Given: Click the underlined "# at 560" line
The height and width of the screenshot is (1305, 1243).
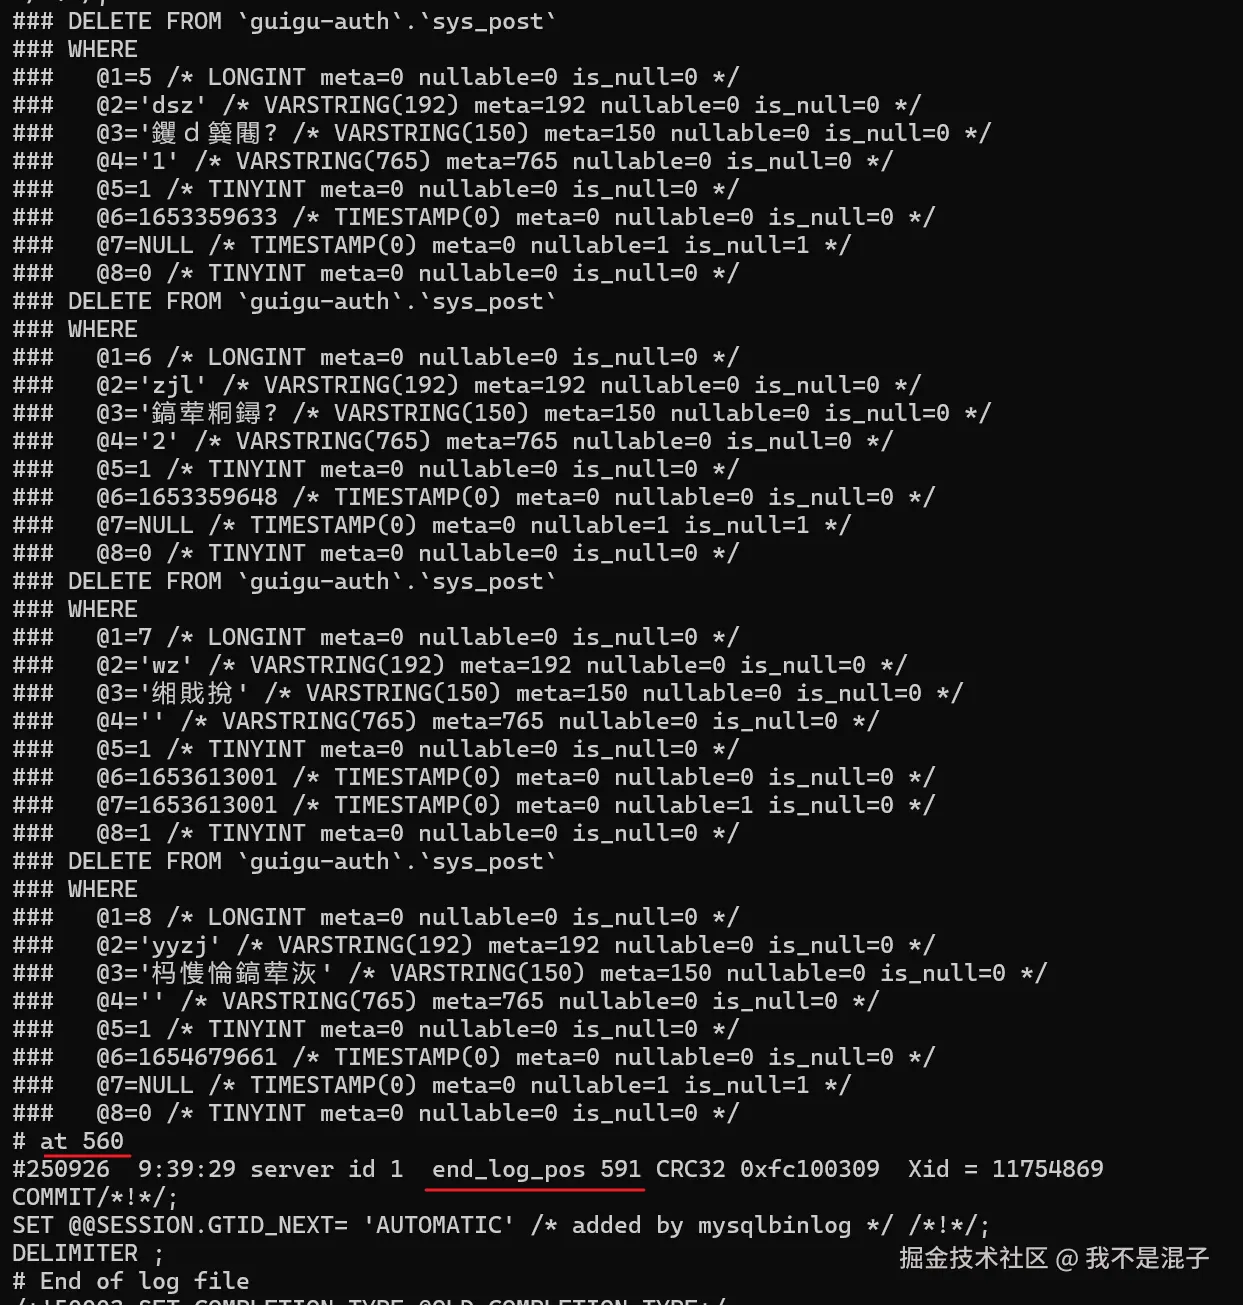Looking at the screenshot, I should tap(68, 1141).
